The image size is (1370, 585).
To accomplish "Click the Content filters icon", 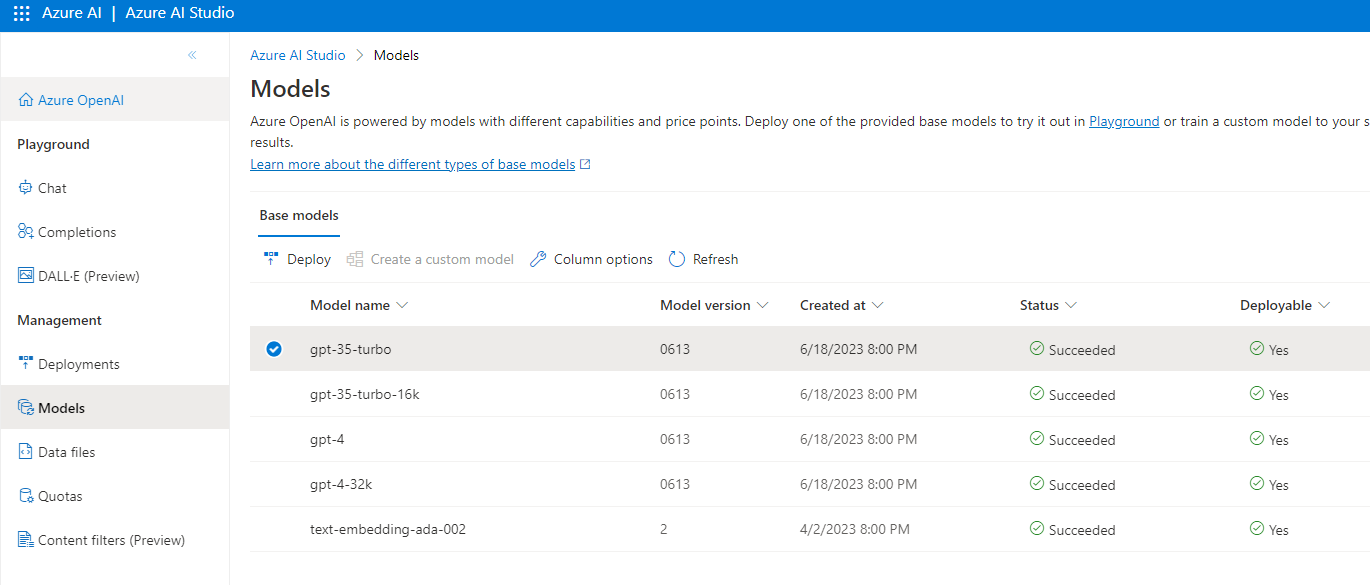I will (26, 540).
